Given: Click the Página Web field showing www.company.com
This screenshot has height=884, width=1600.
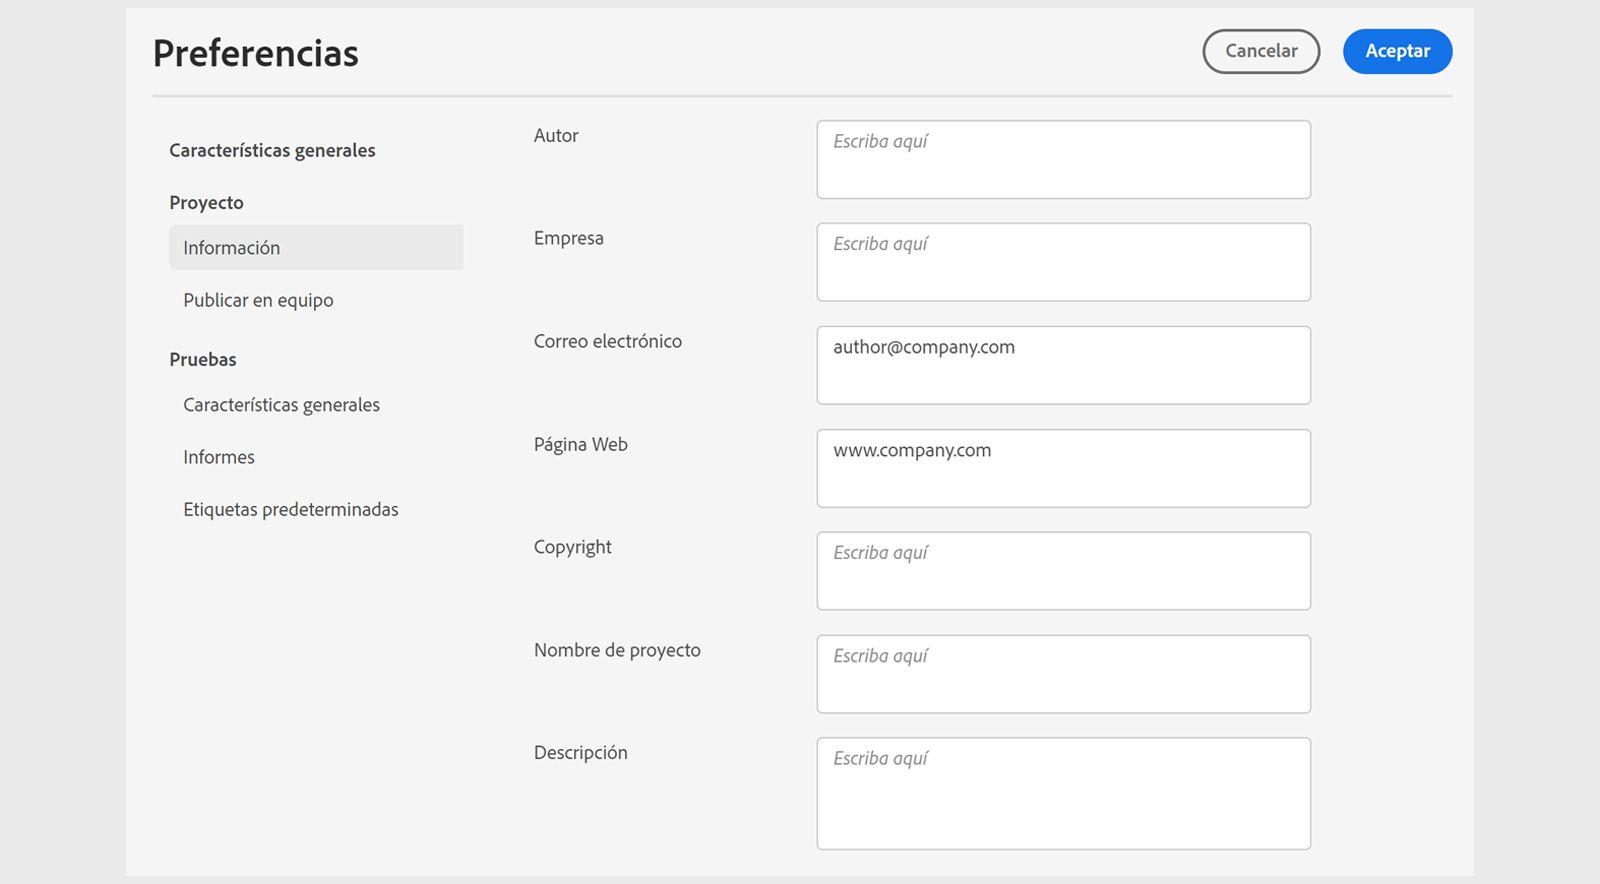Looking at the screenshot, I should coord(1063,468).
